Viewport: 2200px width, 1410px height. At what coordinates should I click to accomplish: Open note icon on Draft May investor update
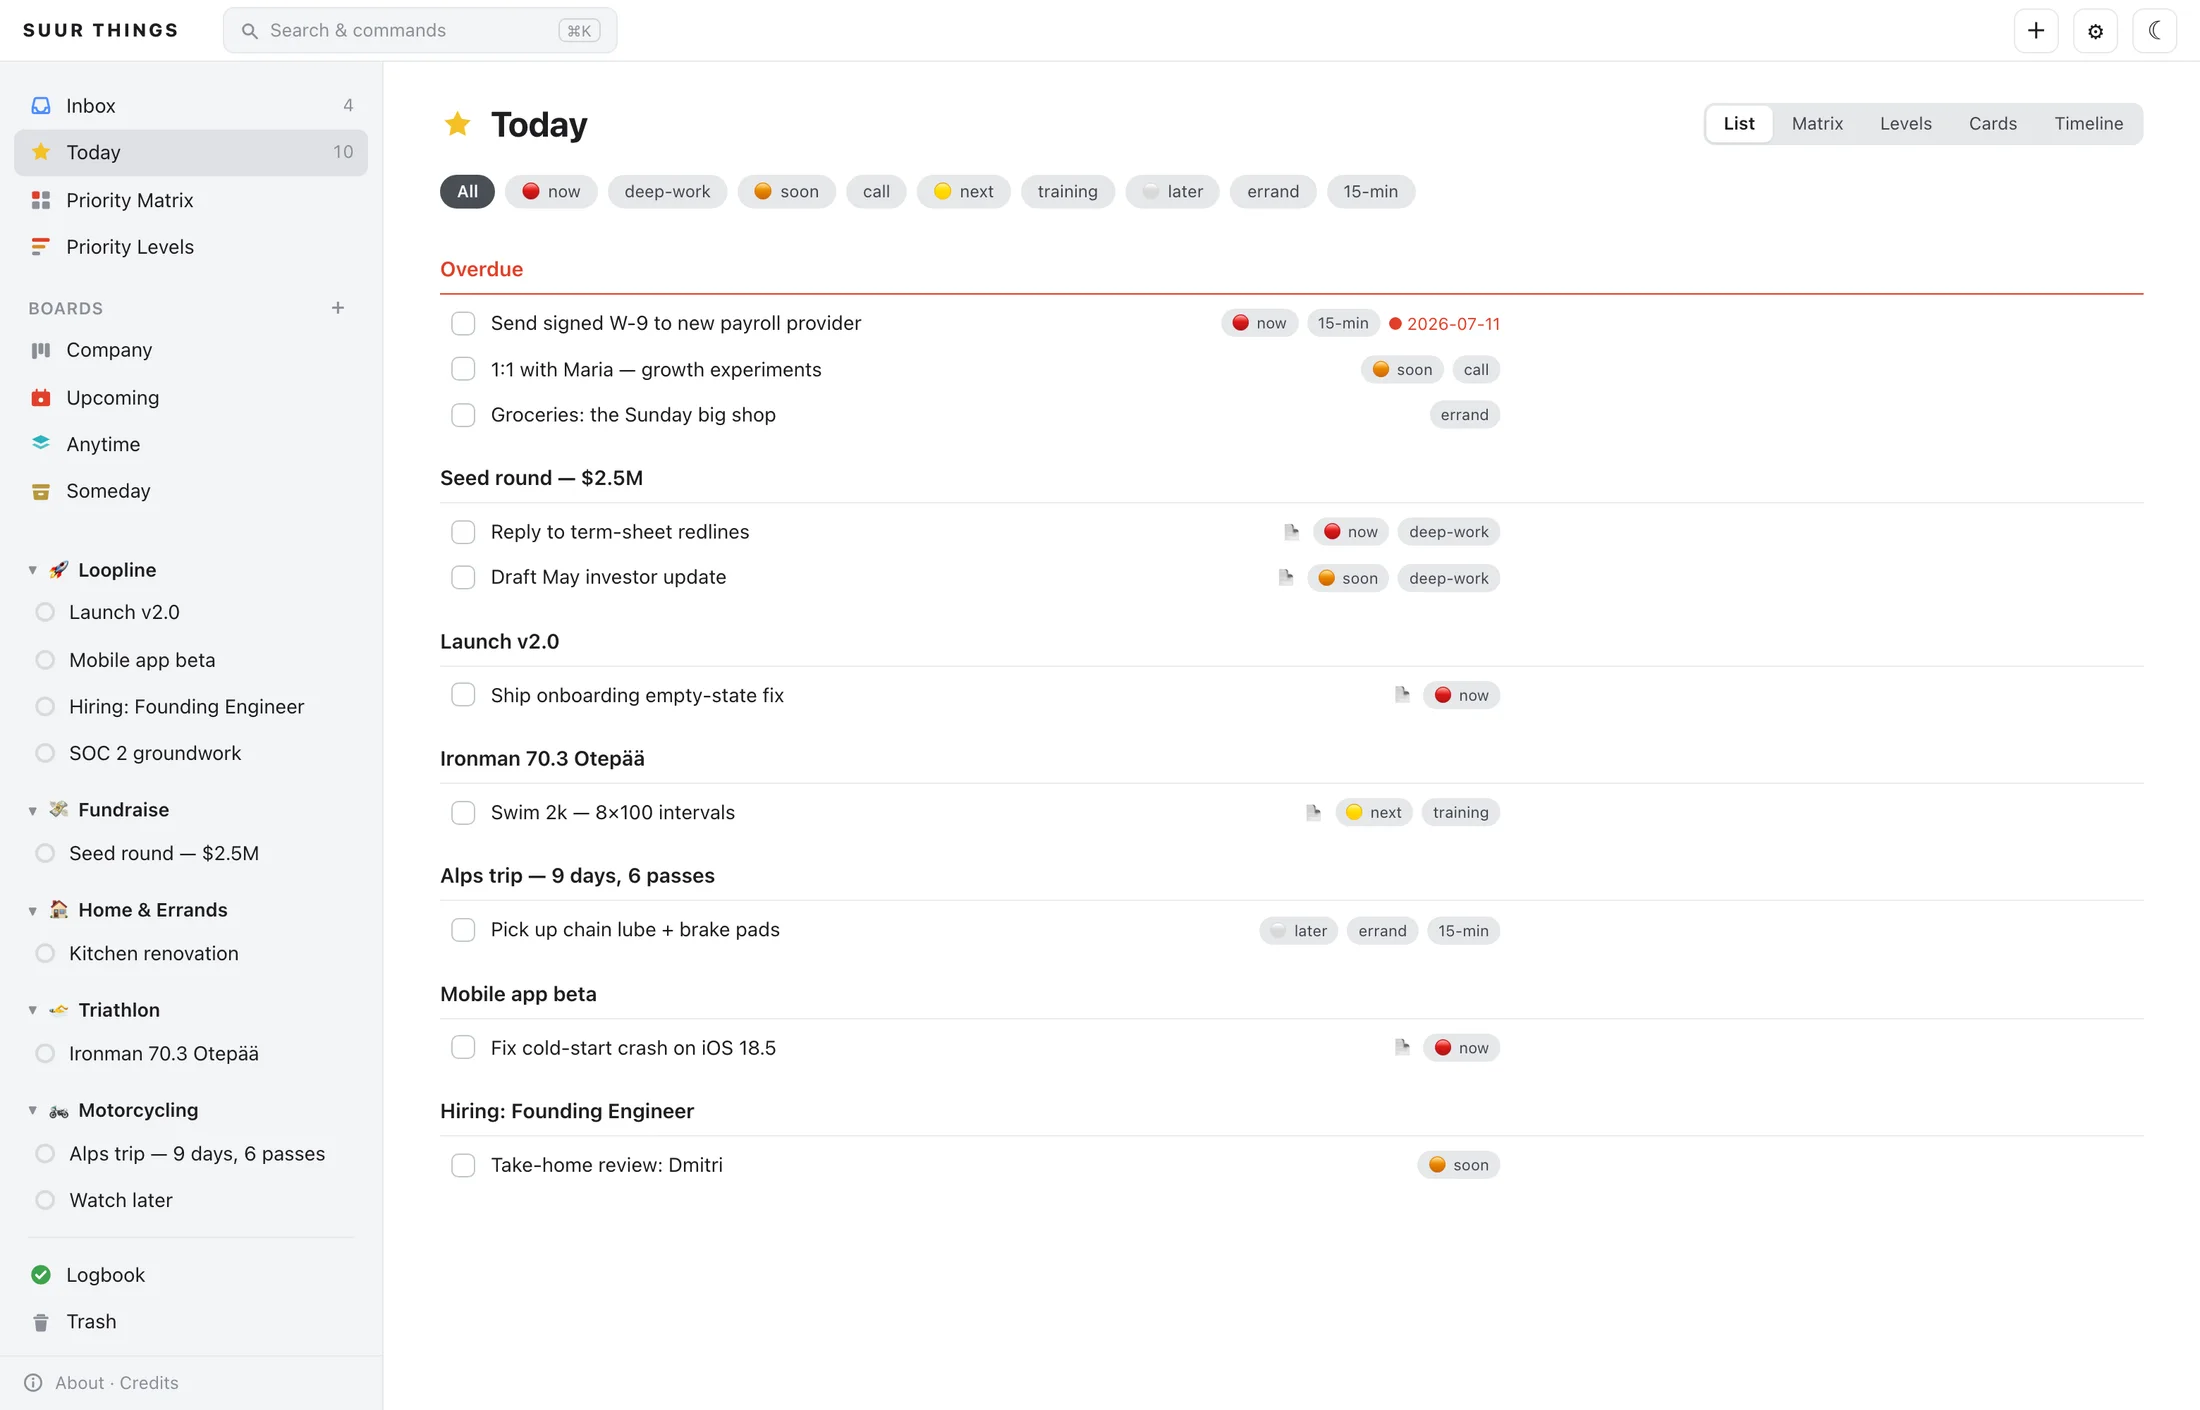coord(1286,577)
